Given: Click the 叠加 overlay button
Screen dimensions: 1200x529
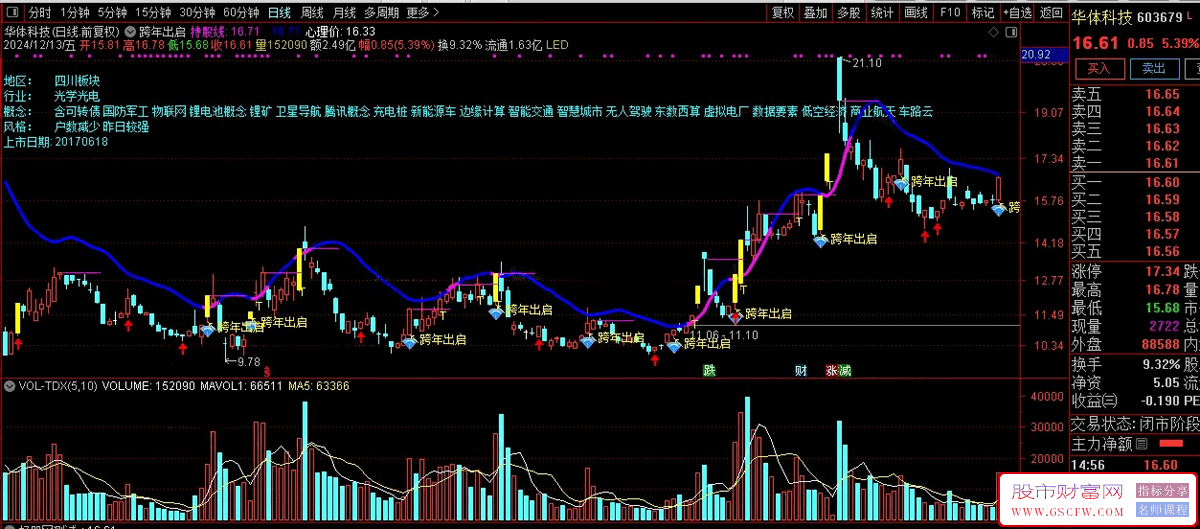Looking at the screenshot, I should pyautogui.click(x=816, y=13).
